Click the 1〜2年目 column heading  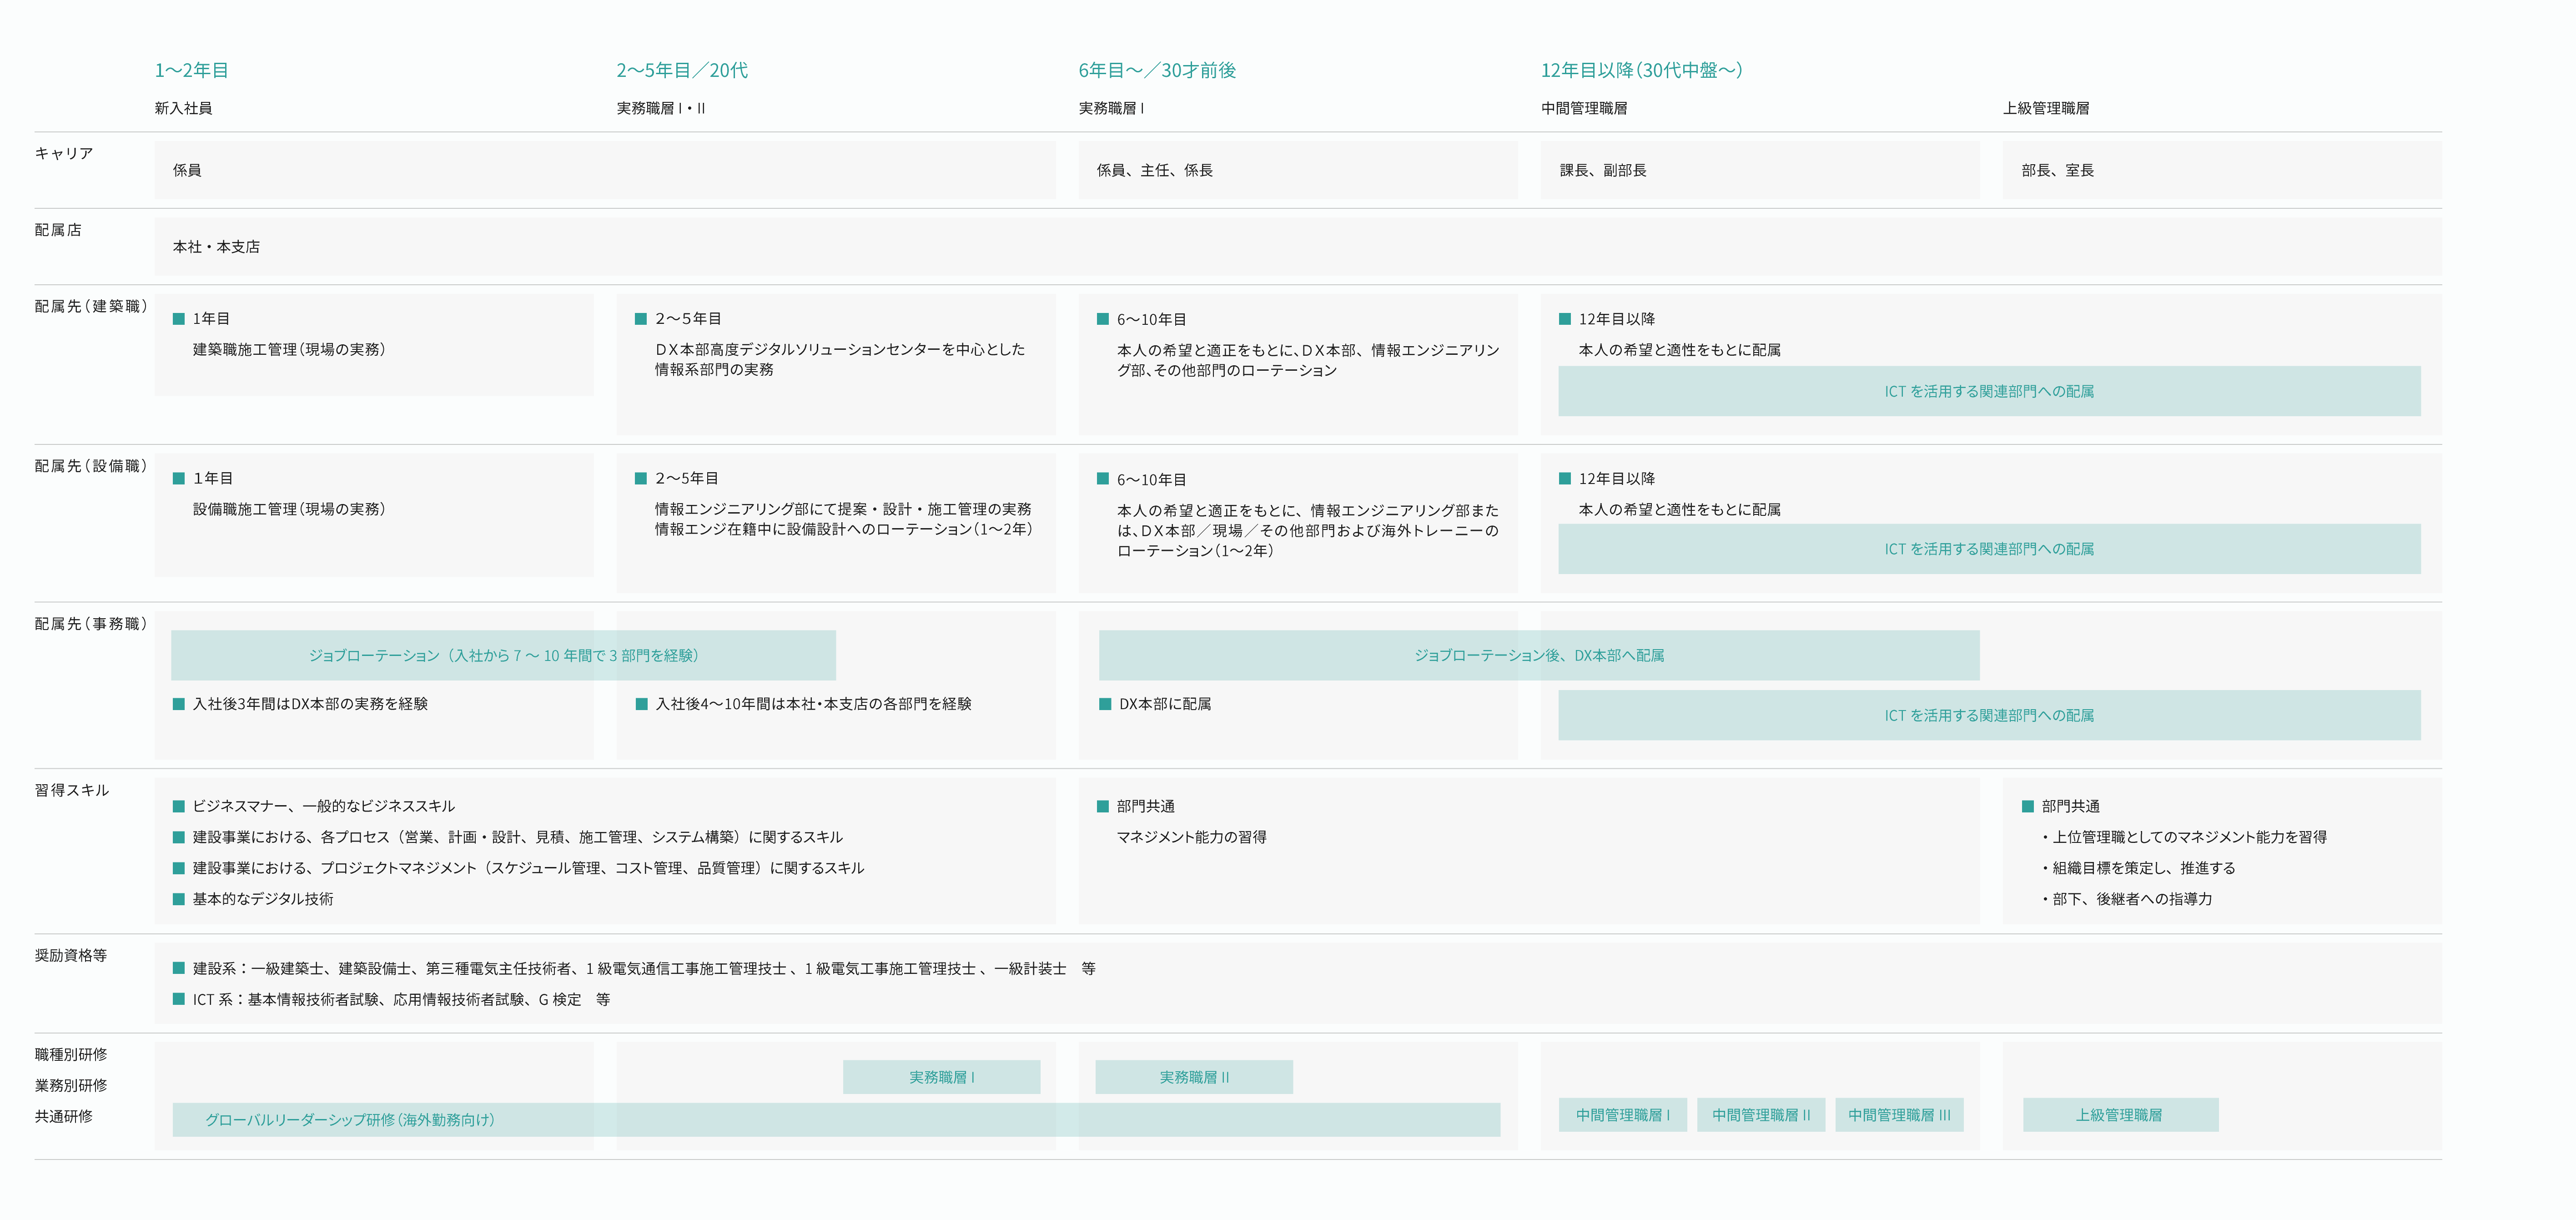pos(191,70)
